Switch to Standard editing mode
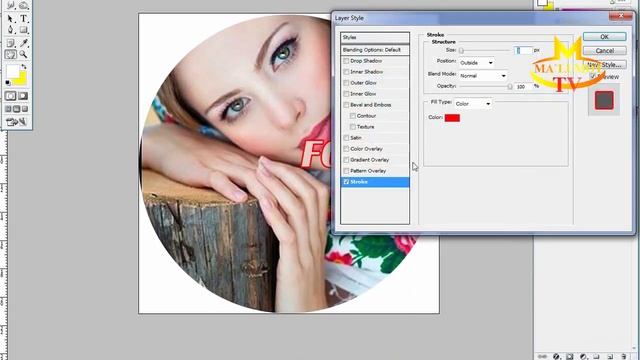 click(11, 96)
